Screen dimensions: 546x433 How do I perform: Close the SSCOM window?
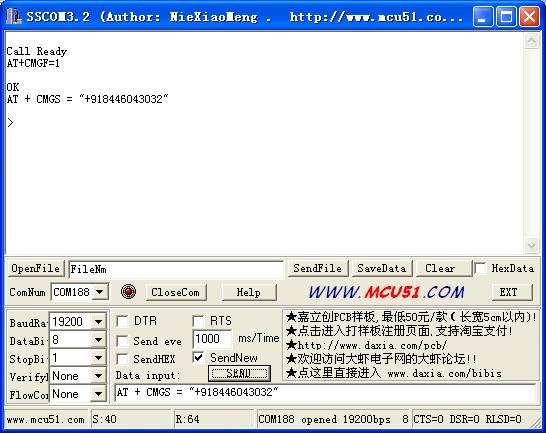click(529, 16)
